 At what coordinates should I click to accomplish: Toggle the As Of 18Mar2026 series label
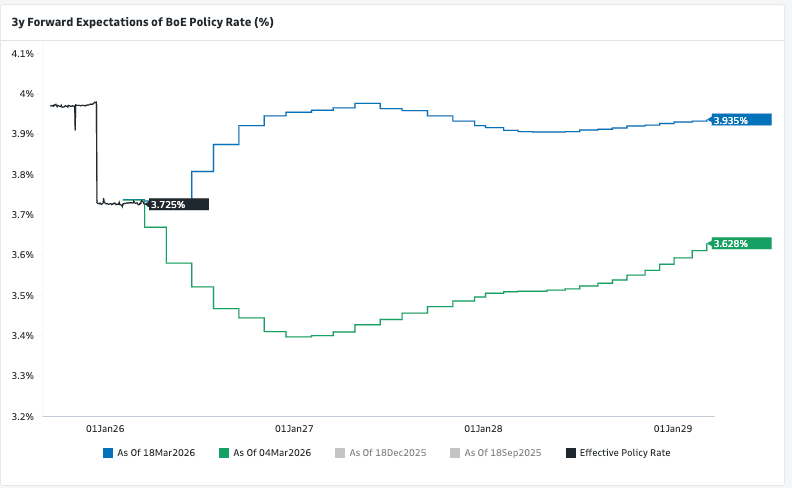tap(156, 453)
